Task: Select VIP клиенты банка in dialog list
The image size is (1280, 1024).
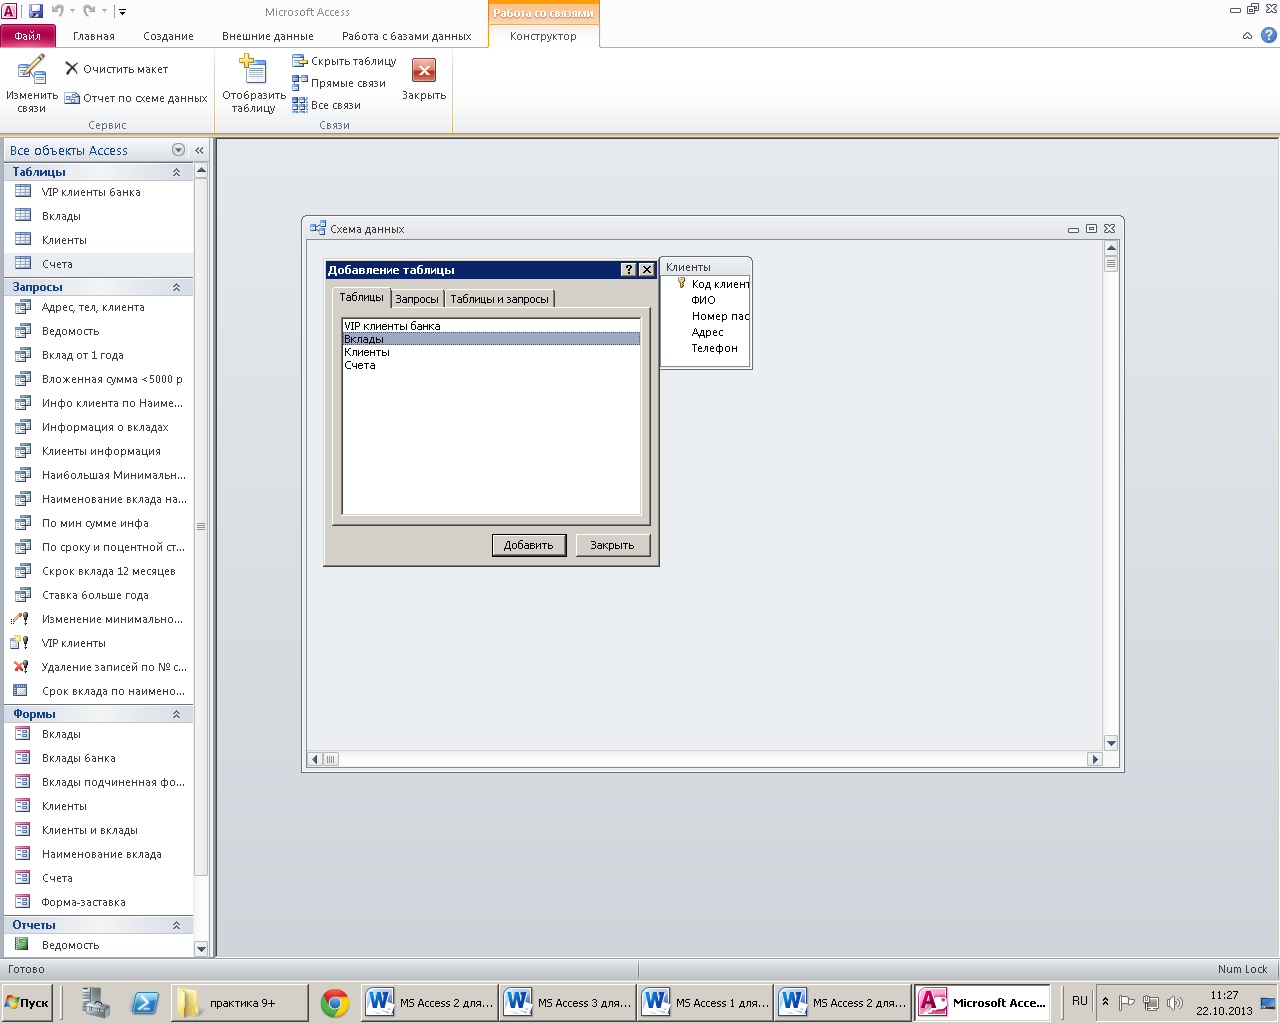Action: [x=491, y=326]
